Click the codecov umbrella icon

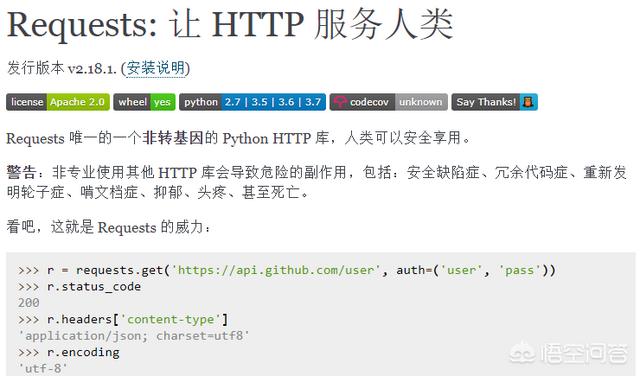340,102
